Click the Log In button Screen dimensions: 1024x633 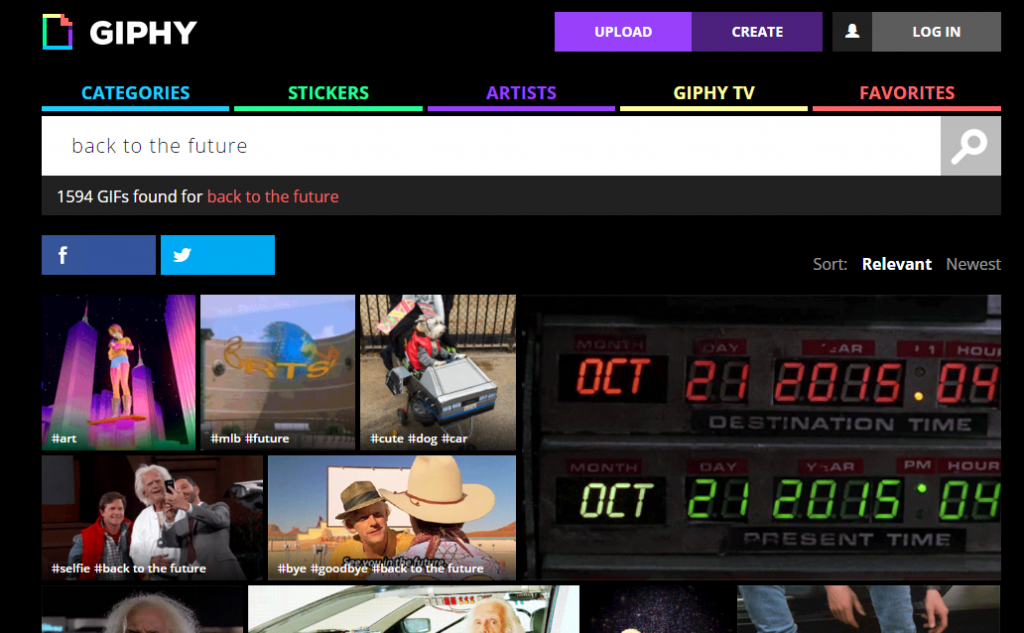(936, 31)
